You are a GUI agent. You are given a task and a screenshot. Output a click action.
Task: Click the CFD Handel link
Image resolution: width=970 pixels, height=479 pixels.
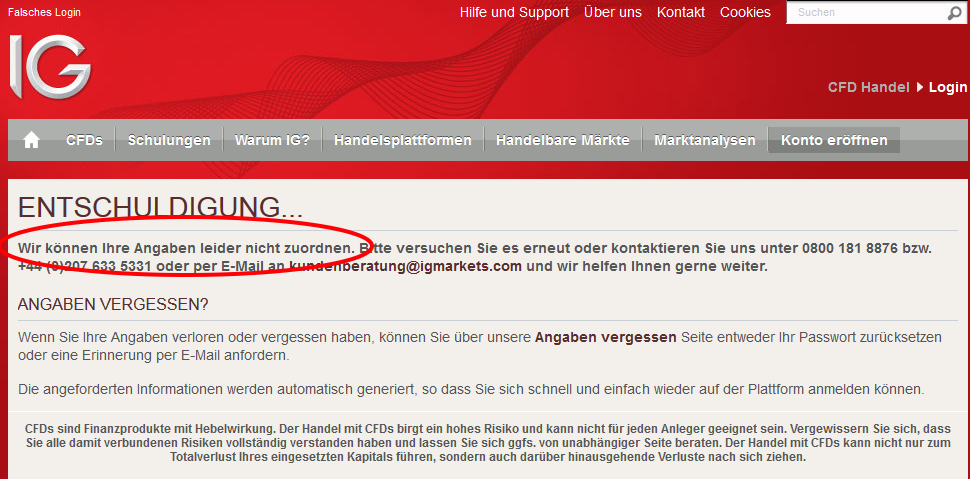pos(869,87)
